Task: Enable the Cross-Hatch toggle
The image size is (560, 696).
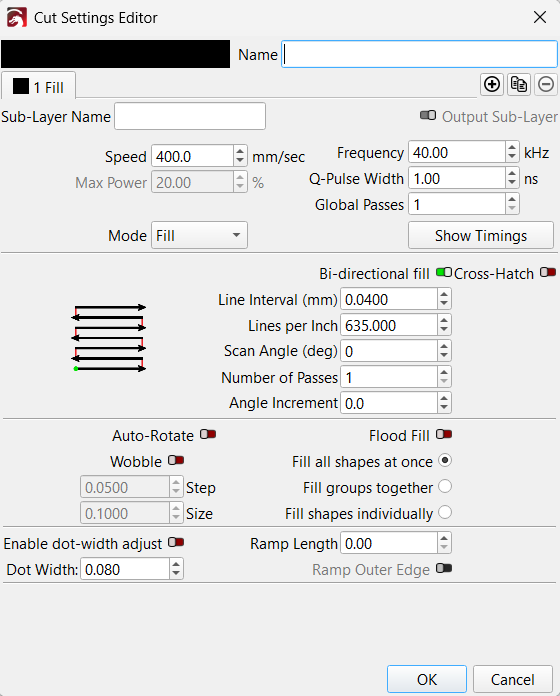Action: 548,272
